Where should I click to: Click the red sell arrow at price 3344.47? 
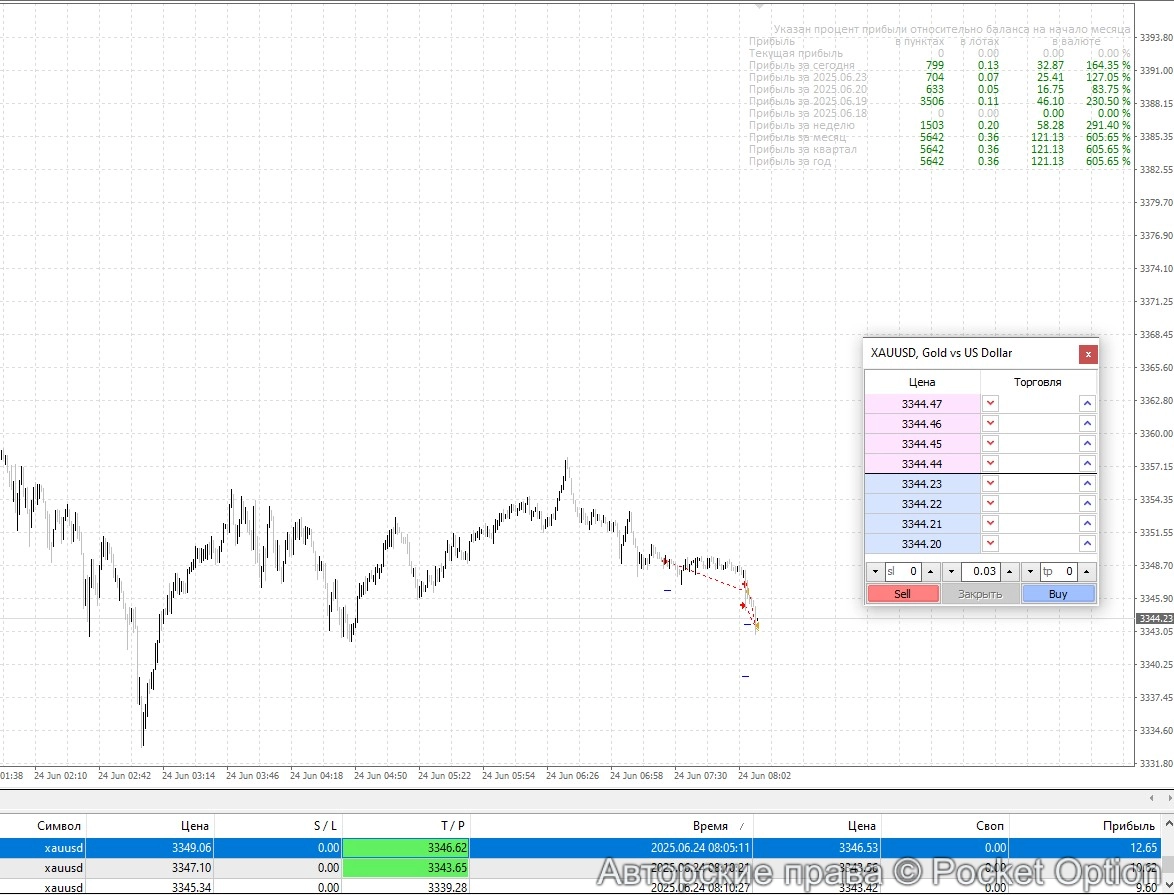click(990, 403)
